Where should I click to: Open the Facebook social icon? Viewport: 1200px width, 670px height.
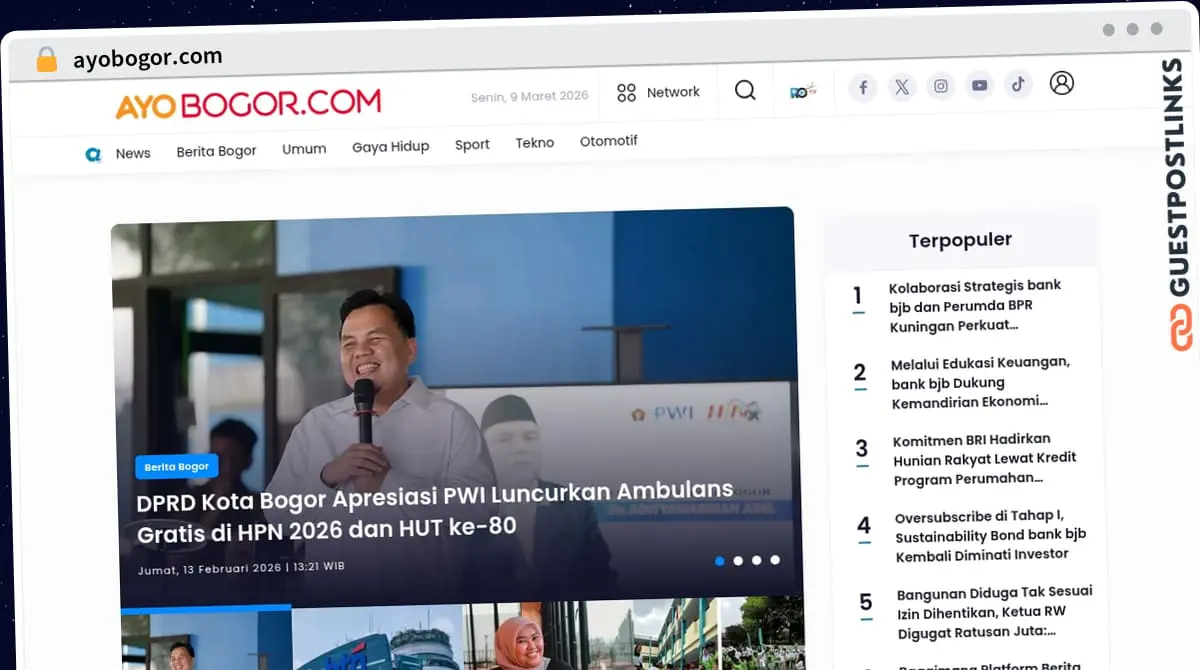(x=863, y=88)
